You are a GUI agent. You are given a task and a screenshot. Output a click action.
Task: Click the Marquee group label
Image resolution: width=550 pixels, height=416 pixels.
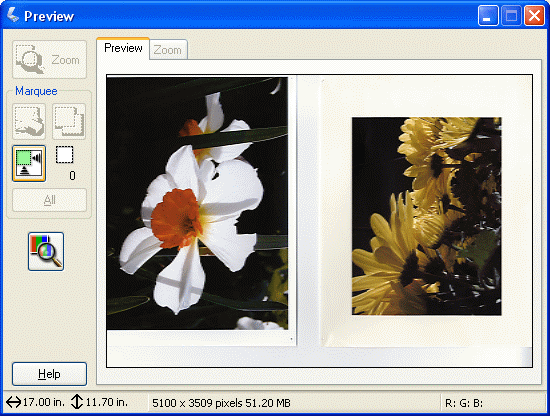(x=36, y=91)
